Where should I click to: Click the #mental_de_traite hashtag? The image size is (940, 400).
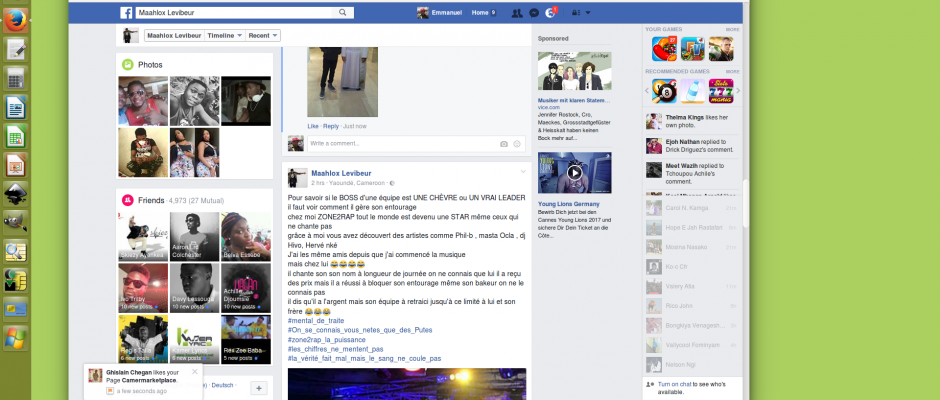pos(314,320)
